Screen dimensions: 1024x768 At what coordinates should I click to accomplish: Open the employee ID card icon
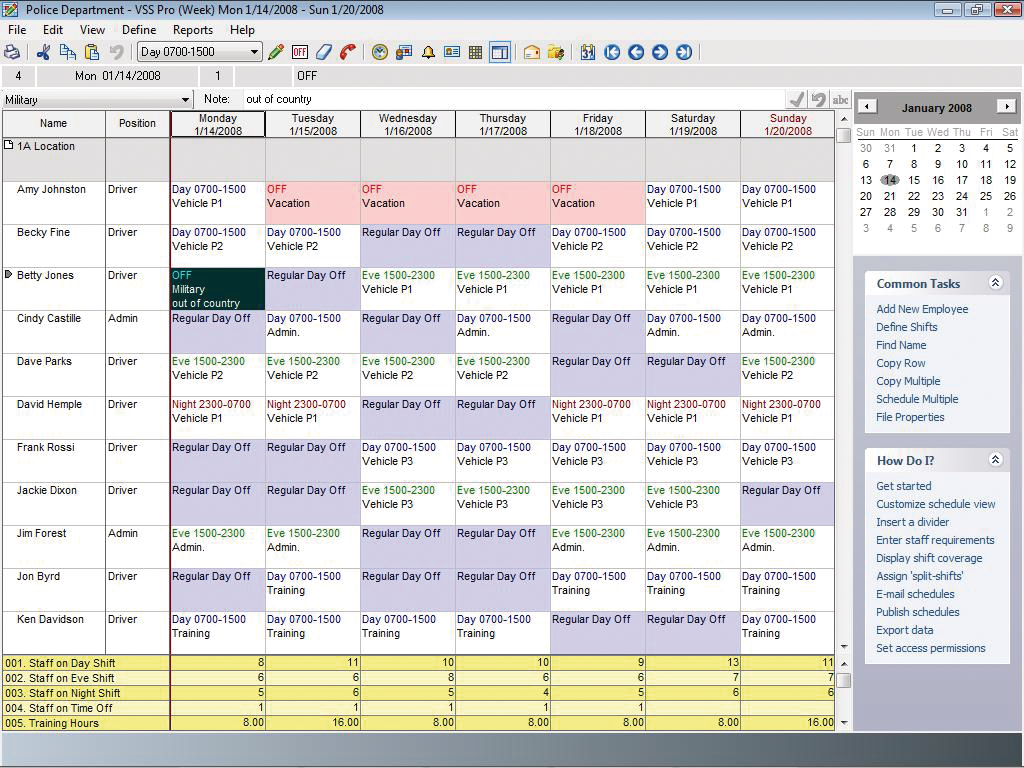point(452,52)
